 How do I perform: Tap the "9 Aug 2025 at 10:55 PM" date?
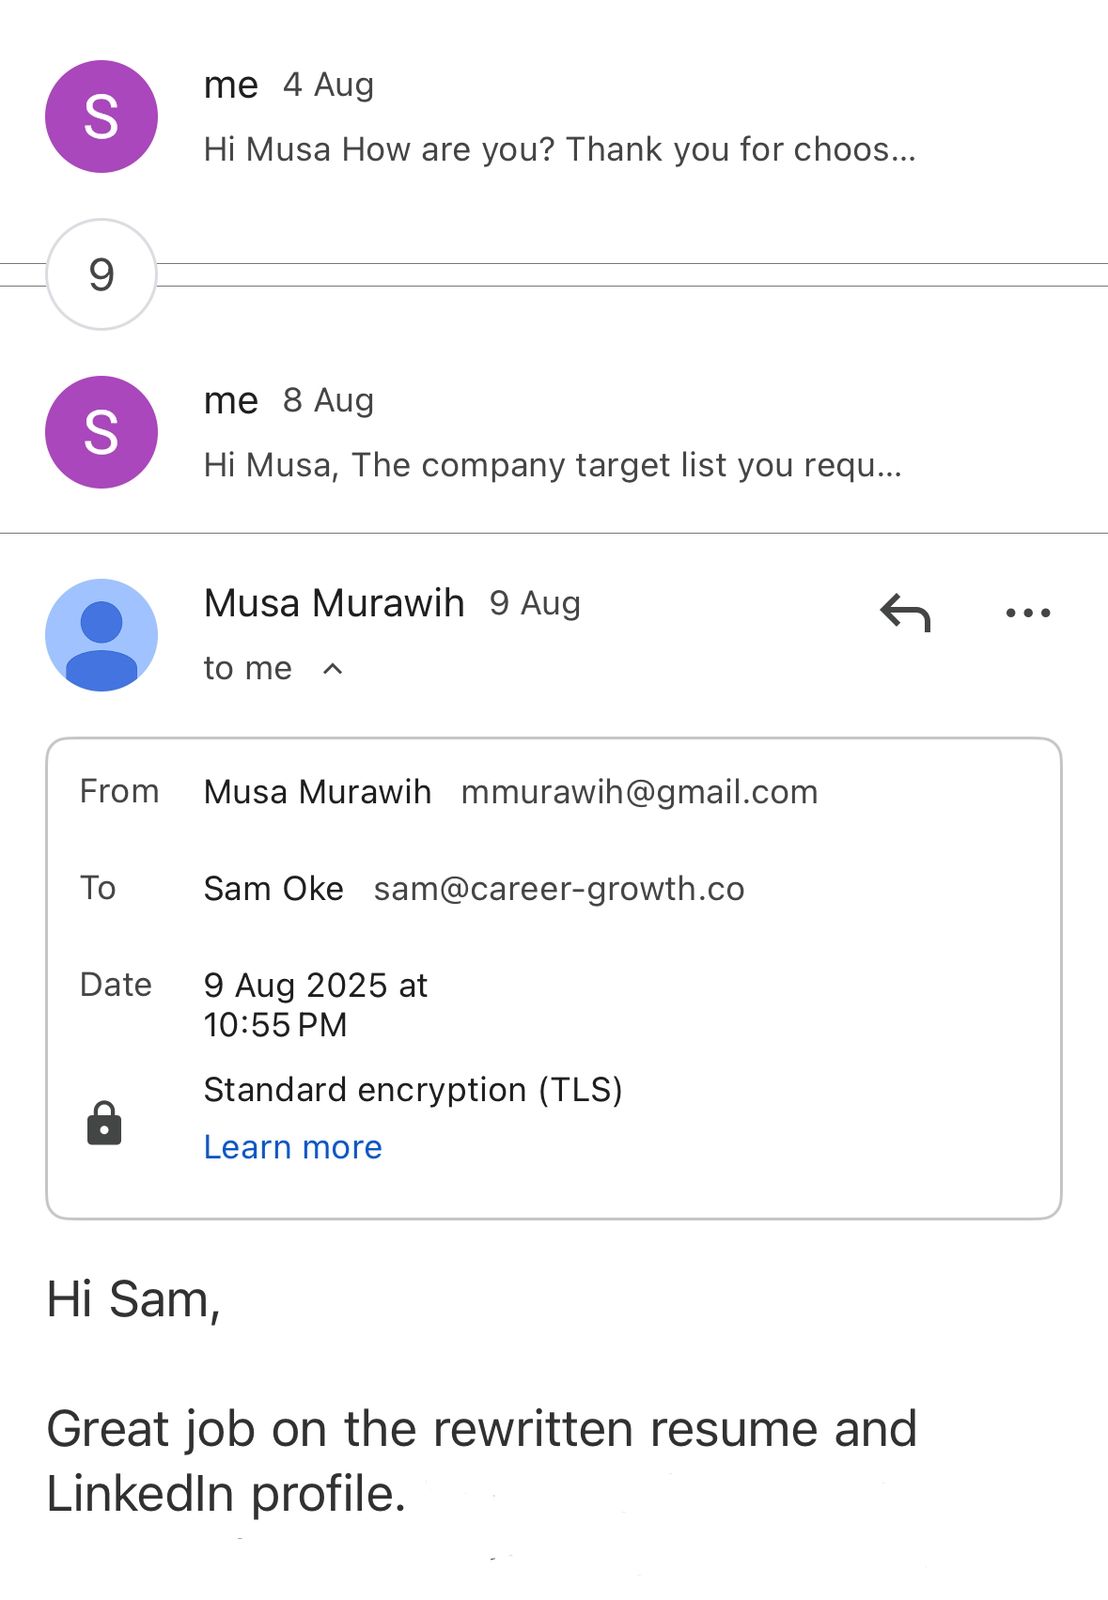(x=315, y=1005)
